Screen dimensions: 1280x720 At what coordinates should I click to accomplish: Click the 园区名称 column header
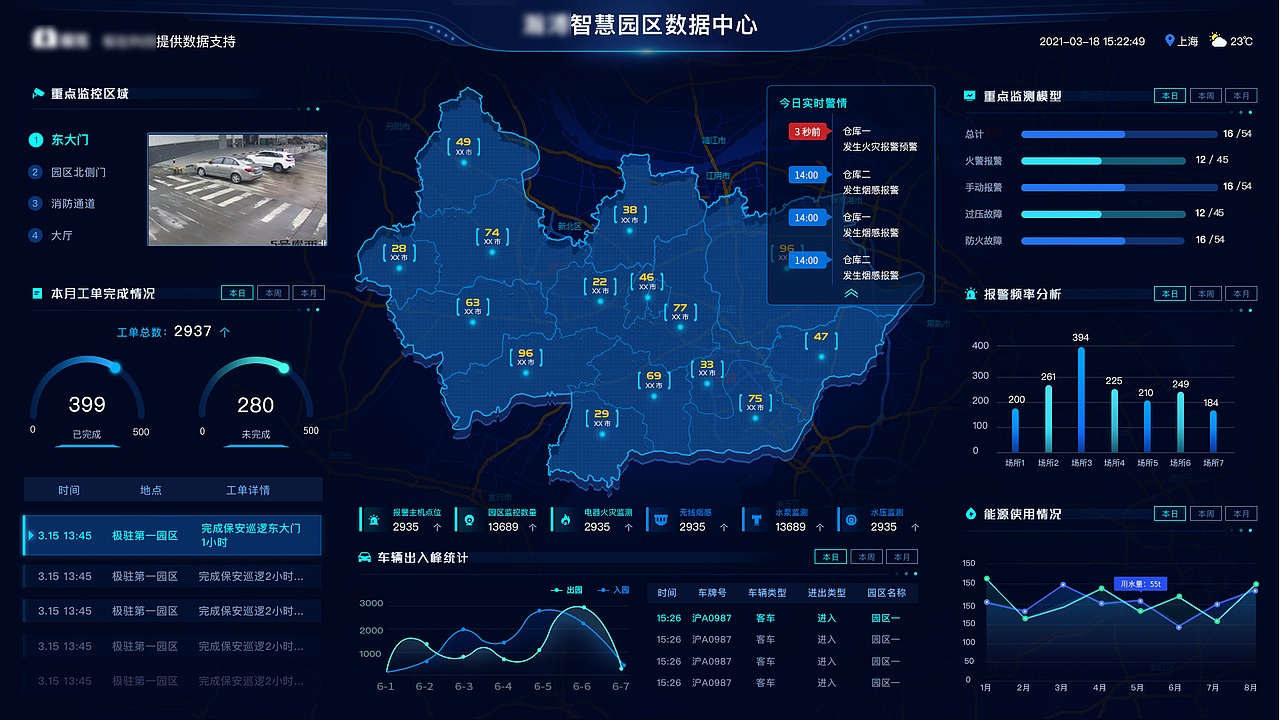[x=886, y=593]
